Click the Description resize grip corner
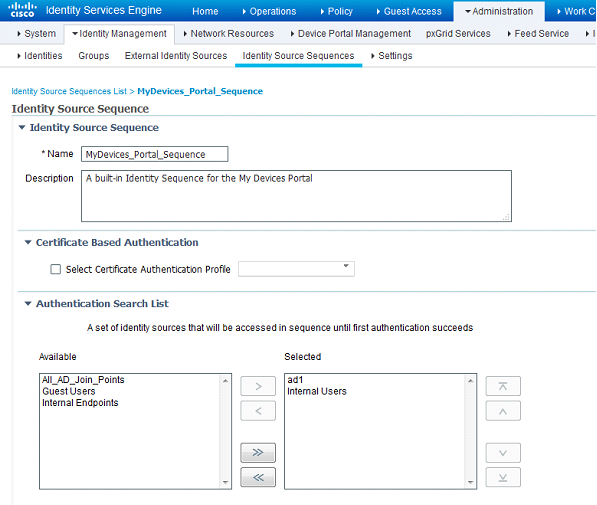This screenshot has height=505, width=597. 506,217
